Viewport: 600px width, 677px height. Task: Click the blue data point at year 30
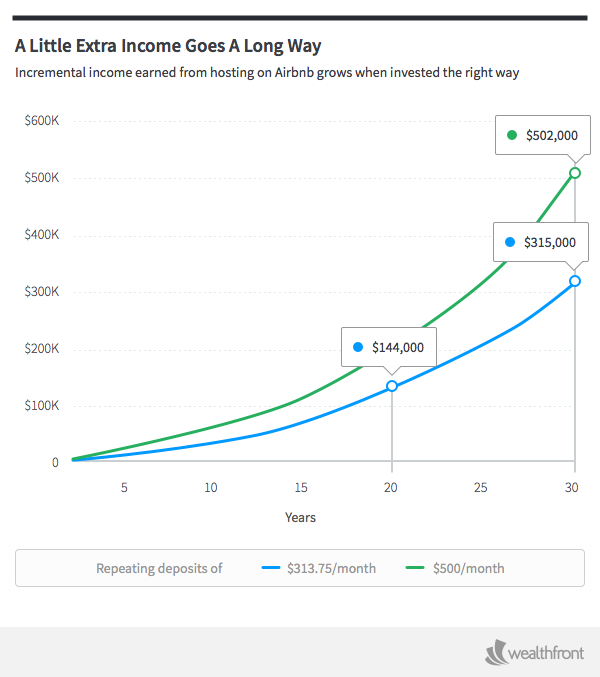(x=574, y=281)
